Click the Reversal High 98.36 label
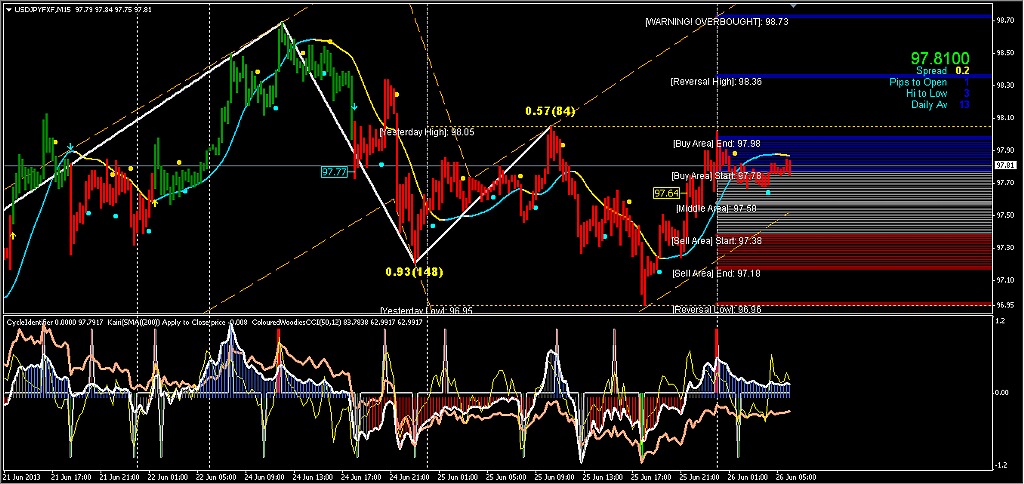1024x484 pixels. (x=716, y=82)
